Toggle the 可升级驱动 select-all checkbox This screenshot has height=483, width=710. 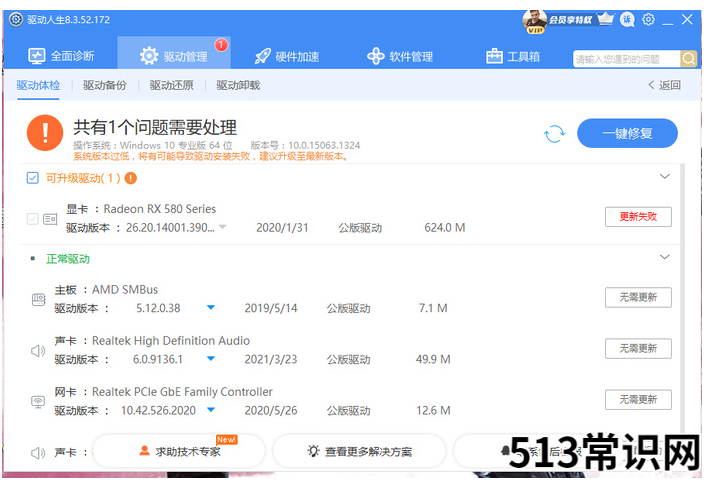click(33, 178)
